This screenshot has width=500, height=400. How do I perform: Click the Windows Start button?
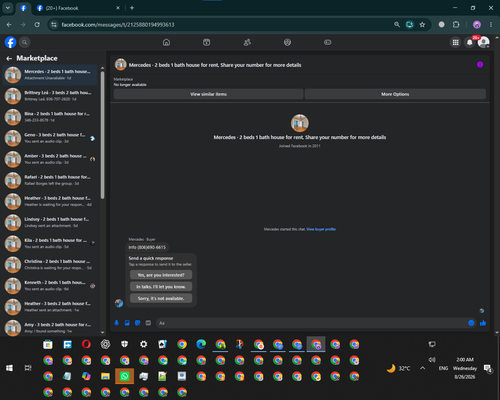coord(9,368)
